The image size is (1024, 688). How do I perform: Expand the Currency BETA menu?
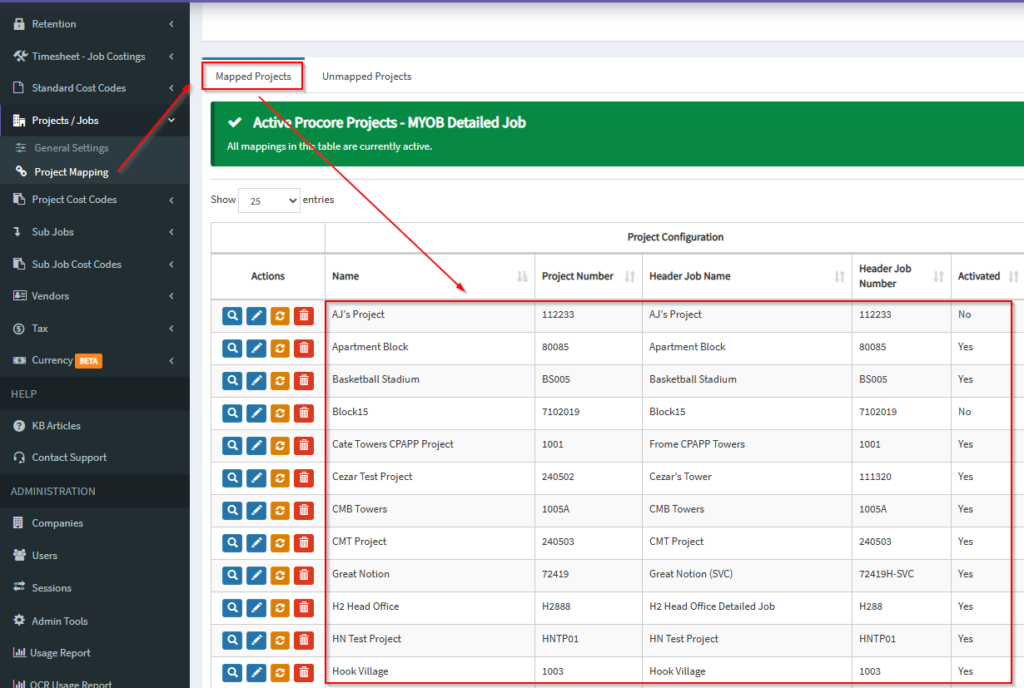point(95,361)
